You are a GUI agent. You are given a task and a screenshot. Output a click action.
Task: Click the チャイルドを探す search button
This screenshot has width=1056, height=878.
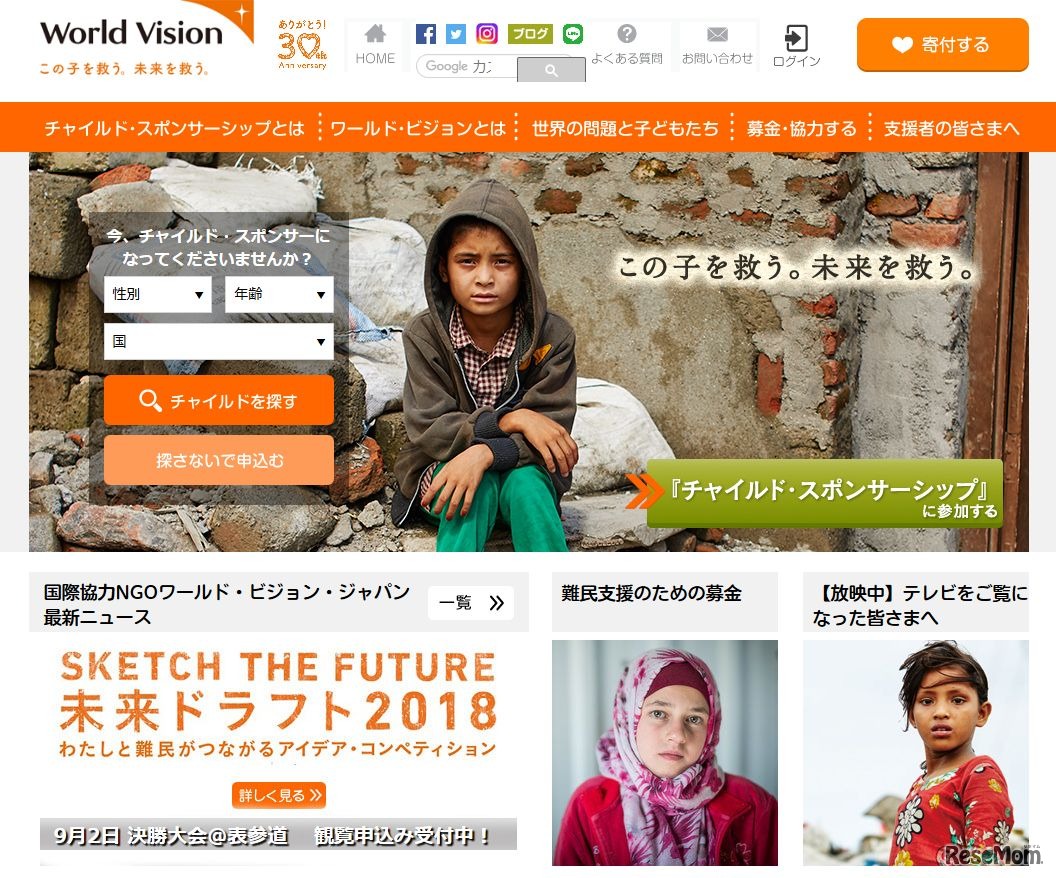pyautogui.click(x=219, y=401)
